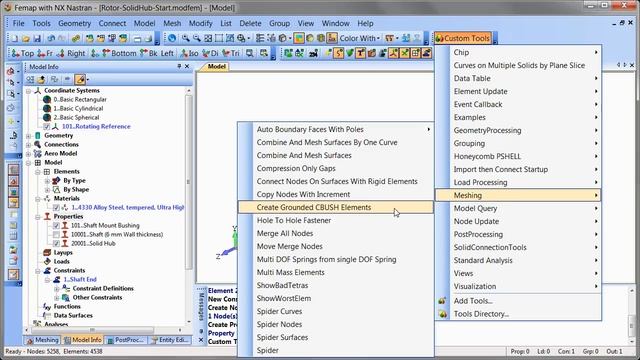Click the Open file folder icon
Screen dimensions: 640x360
(26, 38)
